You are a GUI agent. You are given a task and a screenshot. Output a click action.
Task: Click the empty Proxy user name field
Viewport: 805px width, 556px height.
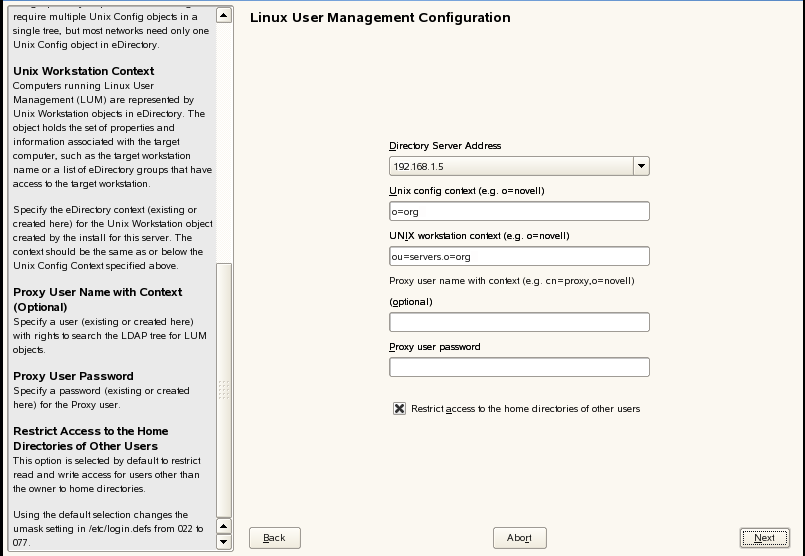(519, 322)
